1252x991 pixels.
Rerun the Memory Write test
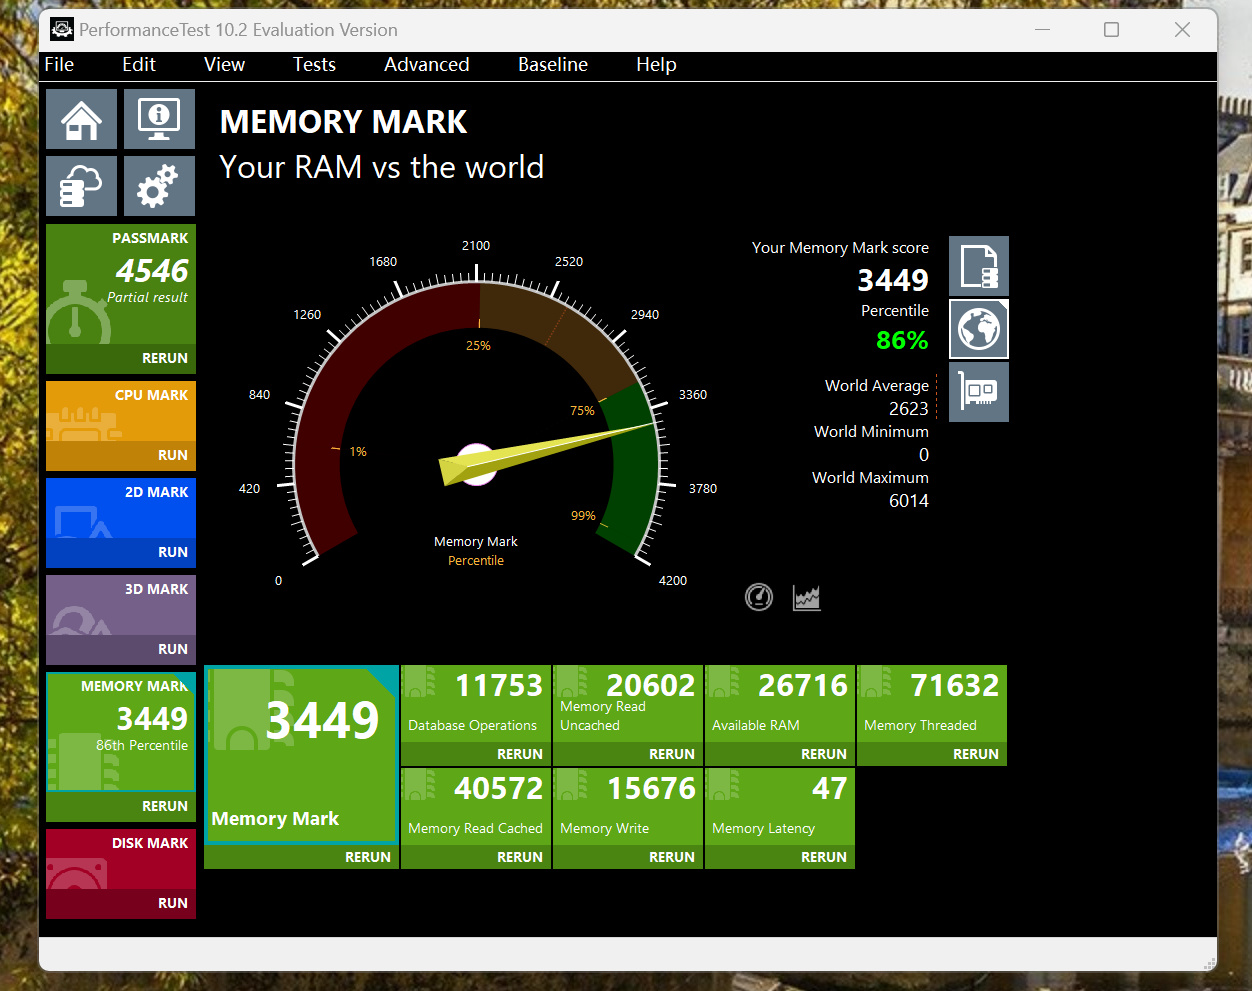(x=628, y=857)
